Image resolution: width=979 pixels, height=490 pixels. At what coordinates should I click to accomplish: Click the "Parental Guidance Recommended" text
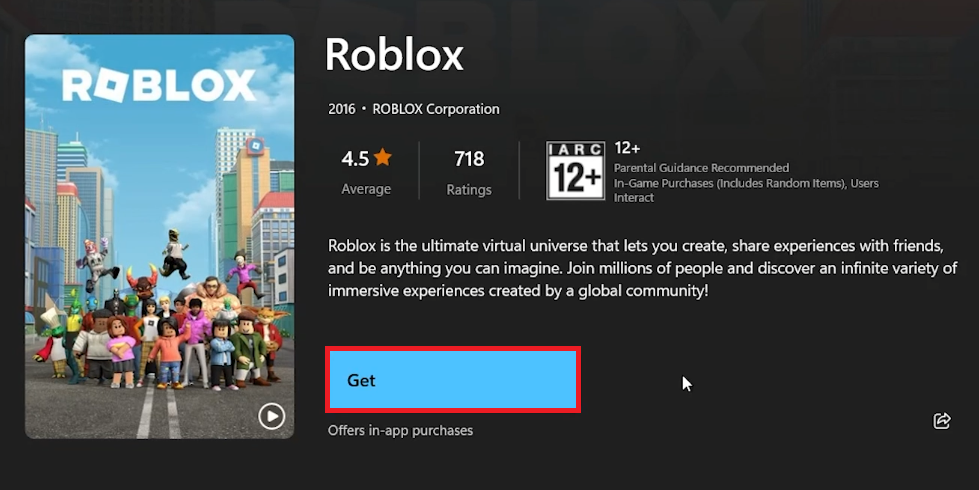(701, 168)
